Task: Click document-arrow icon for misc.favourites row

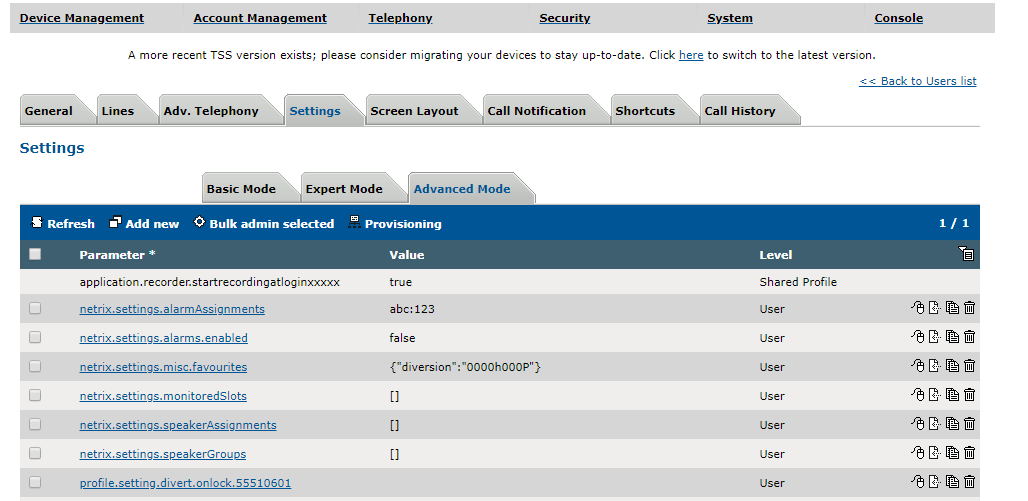Action: 935,365
